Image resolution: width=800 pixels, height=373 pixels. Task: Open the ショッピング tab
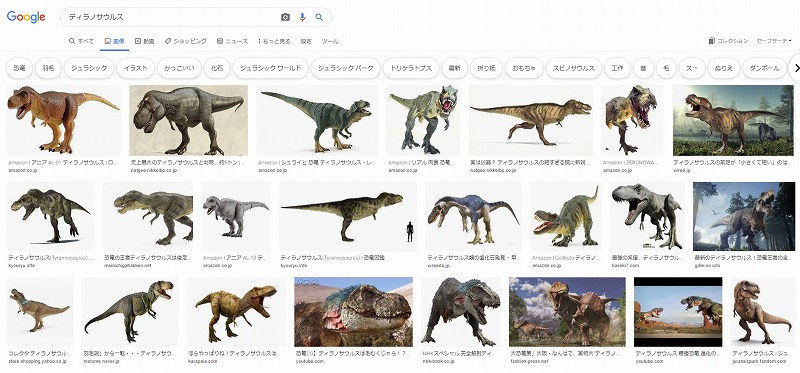185,41
